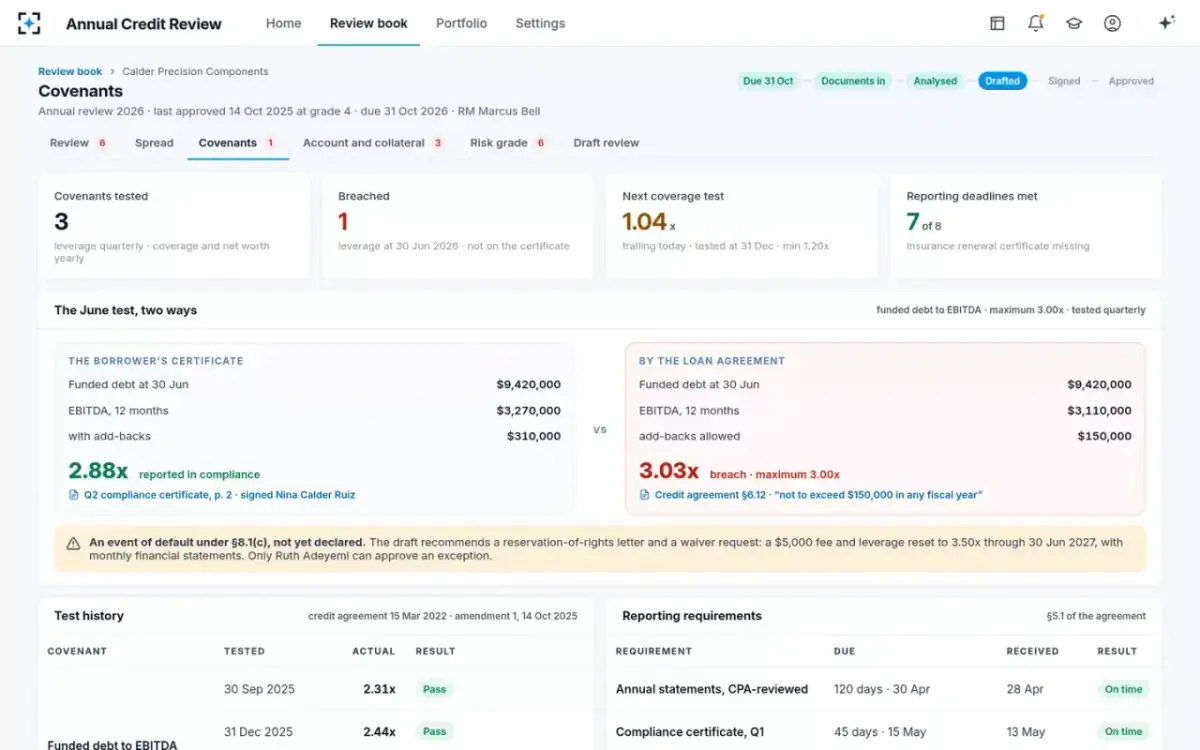The height and width of the screenshot is (750, 1200).
Task: Click the Test history heading
Action: 89,616
